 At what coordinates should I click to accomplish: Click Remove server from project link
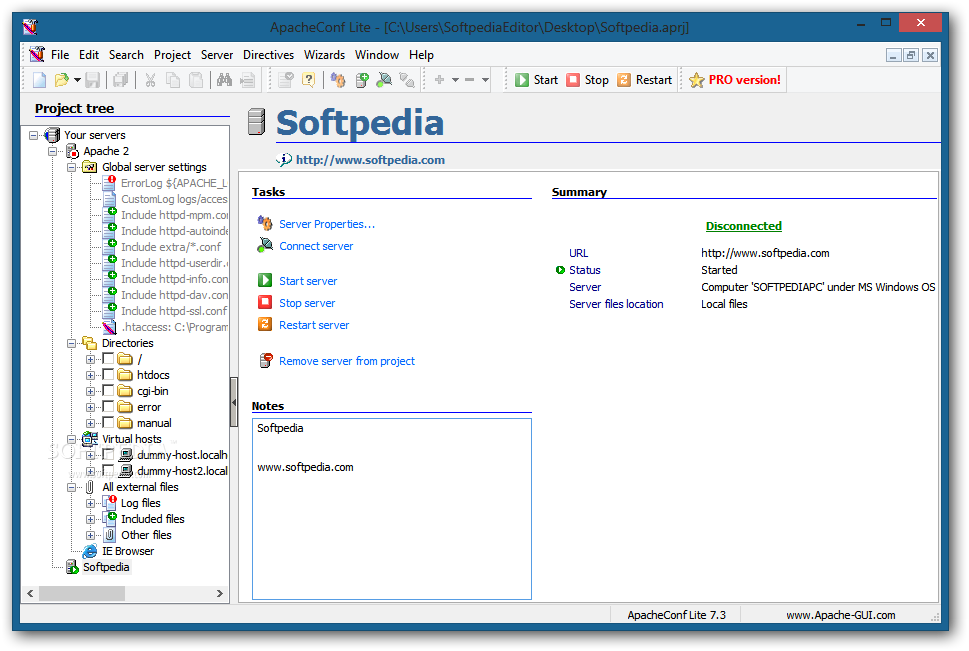click(x=347, y=361)
